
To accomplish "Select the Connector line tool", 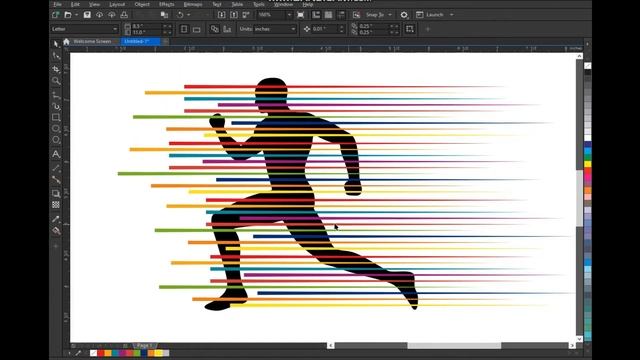I will pos(56,180).
